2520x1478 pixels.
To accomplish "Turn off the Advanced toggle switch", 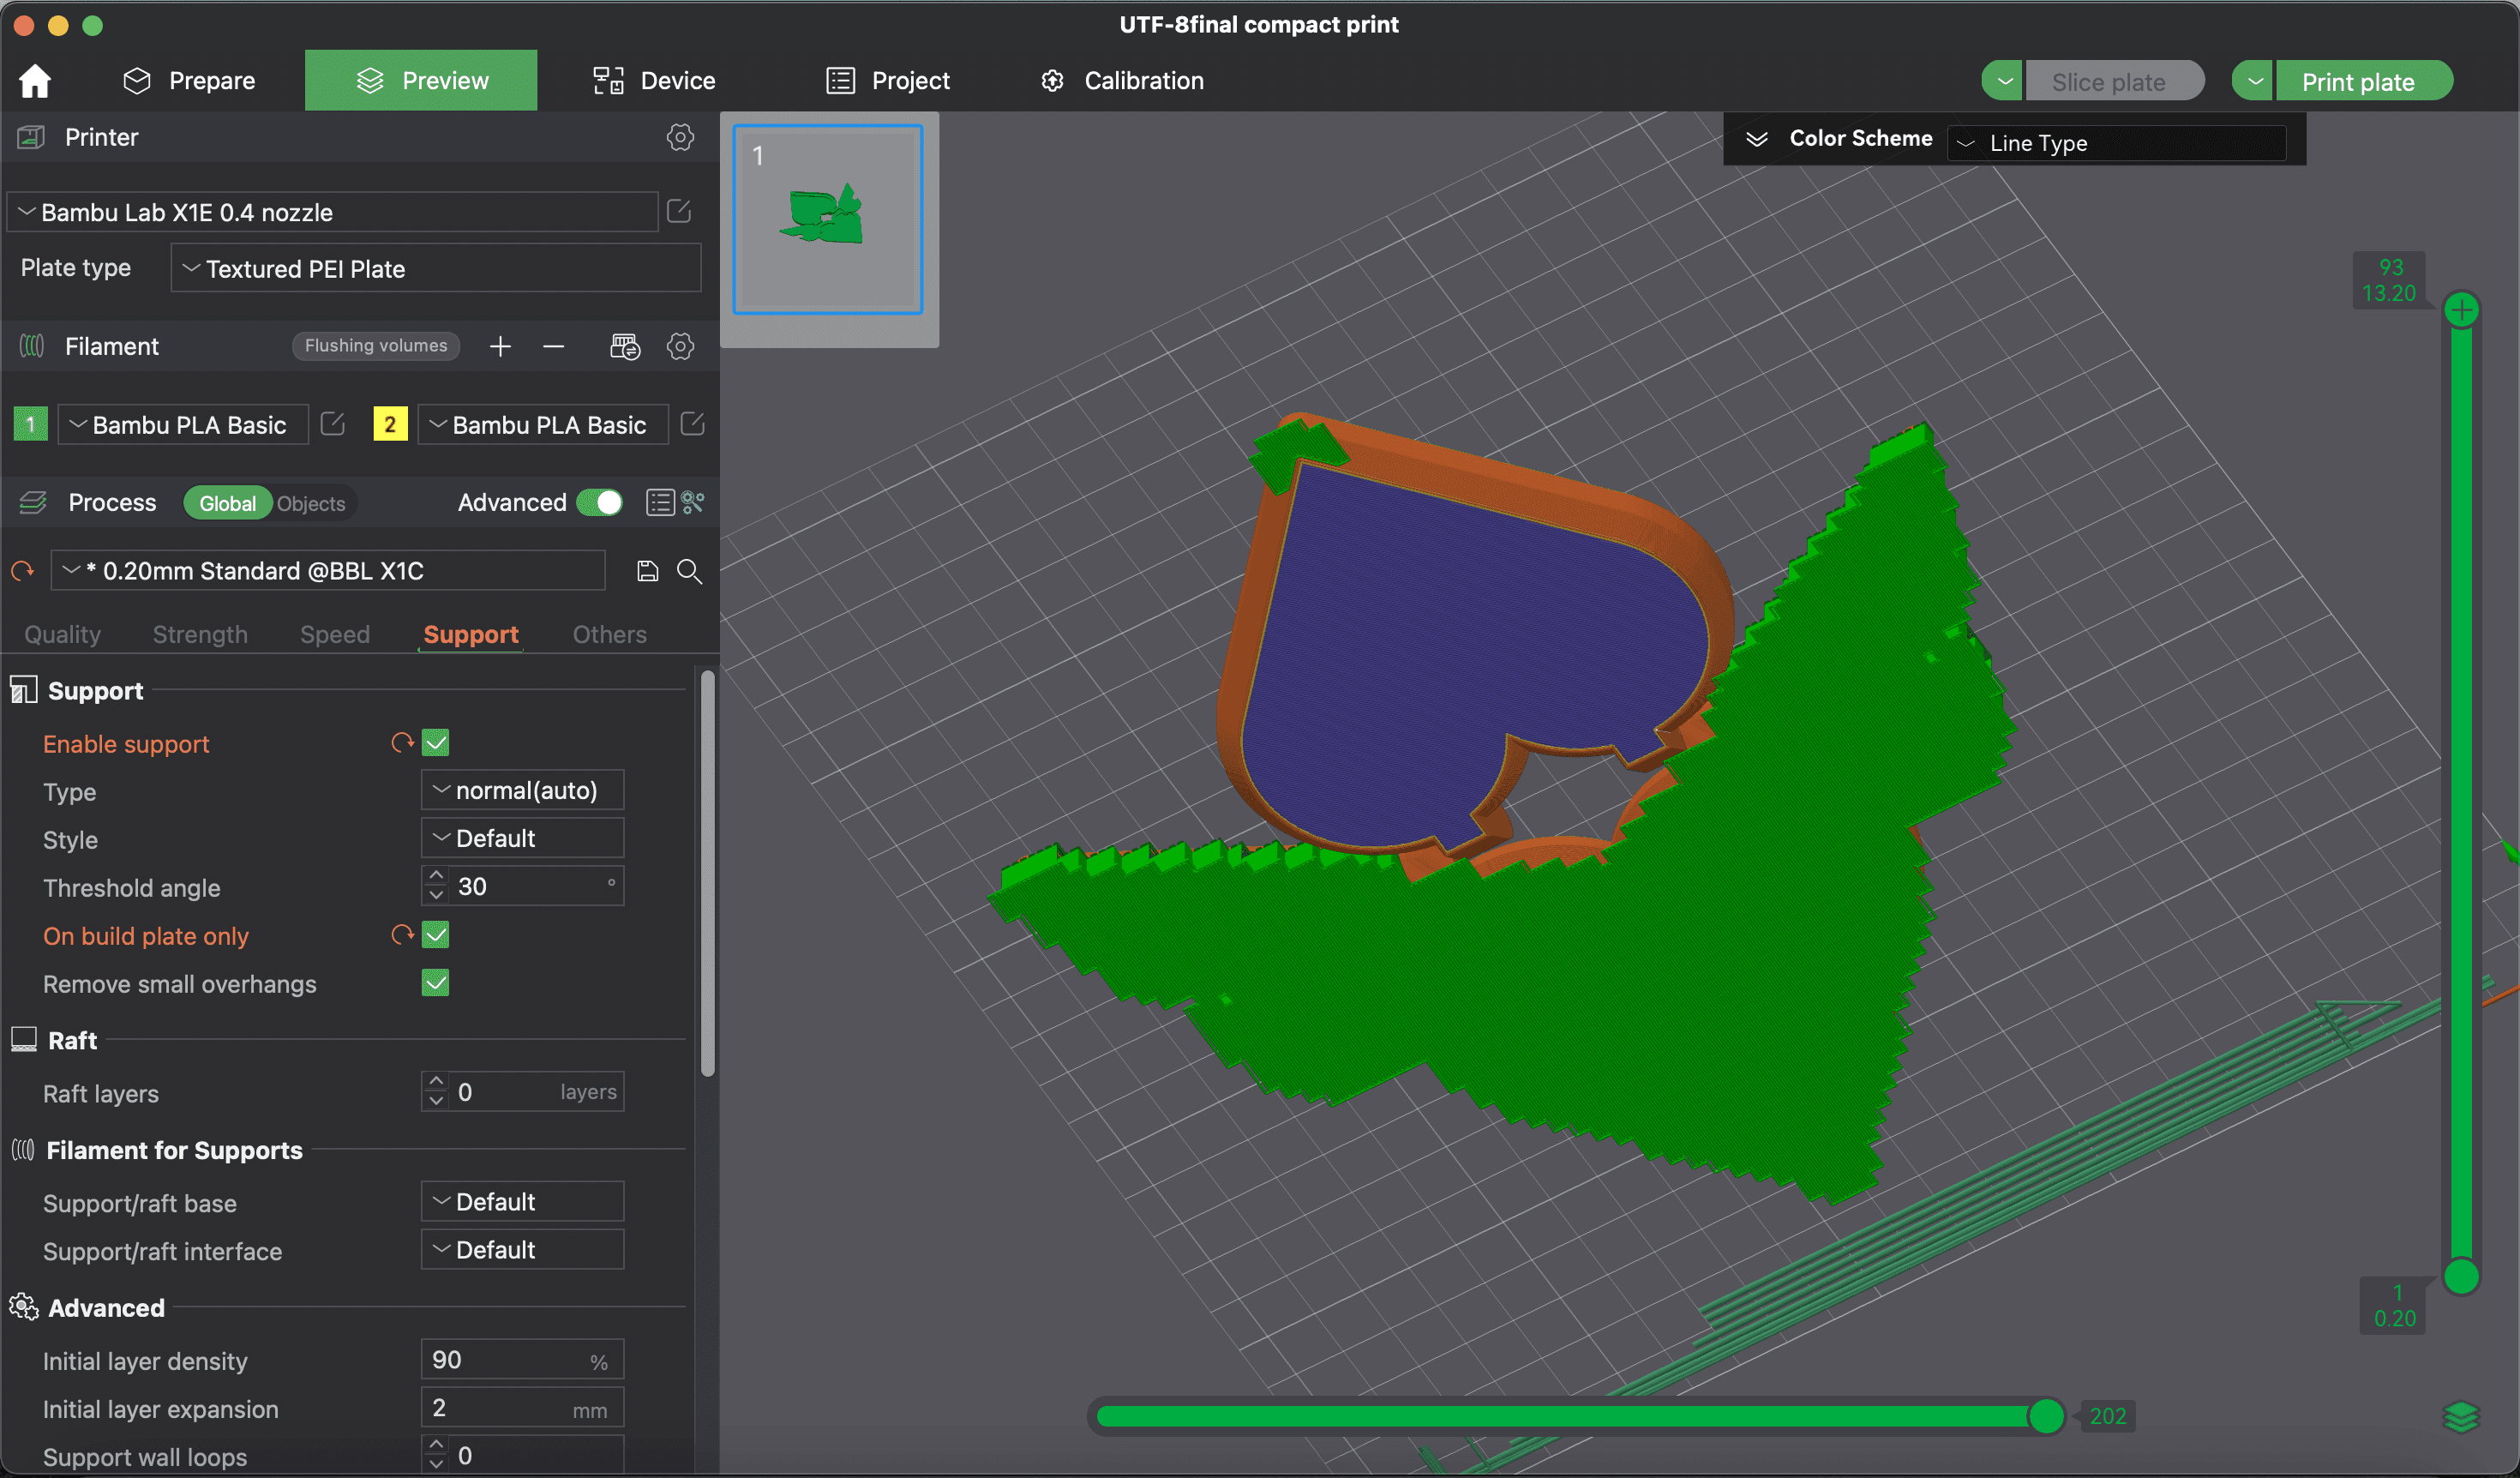I will click(x=600, y=502).
